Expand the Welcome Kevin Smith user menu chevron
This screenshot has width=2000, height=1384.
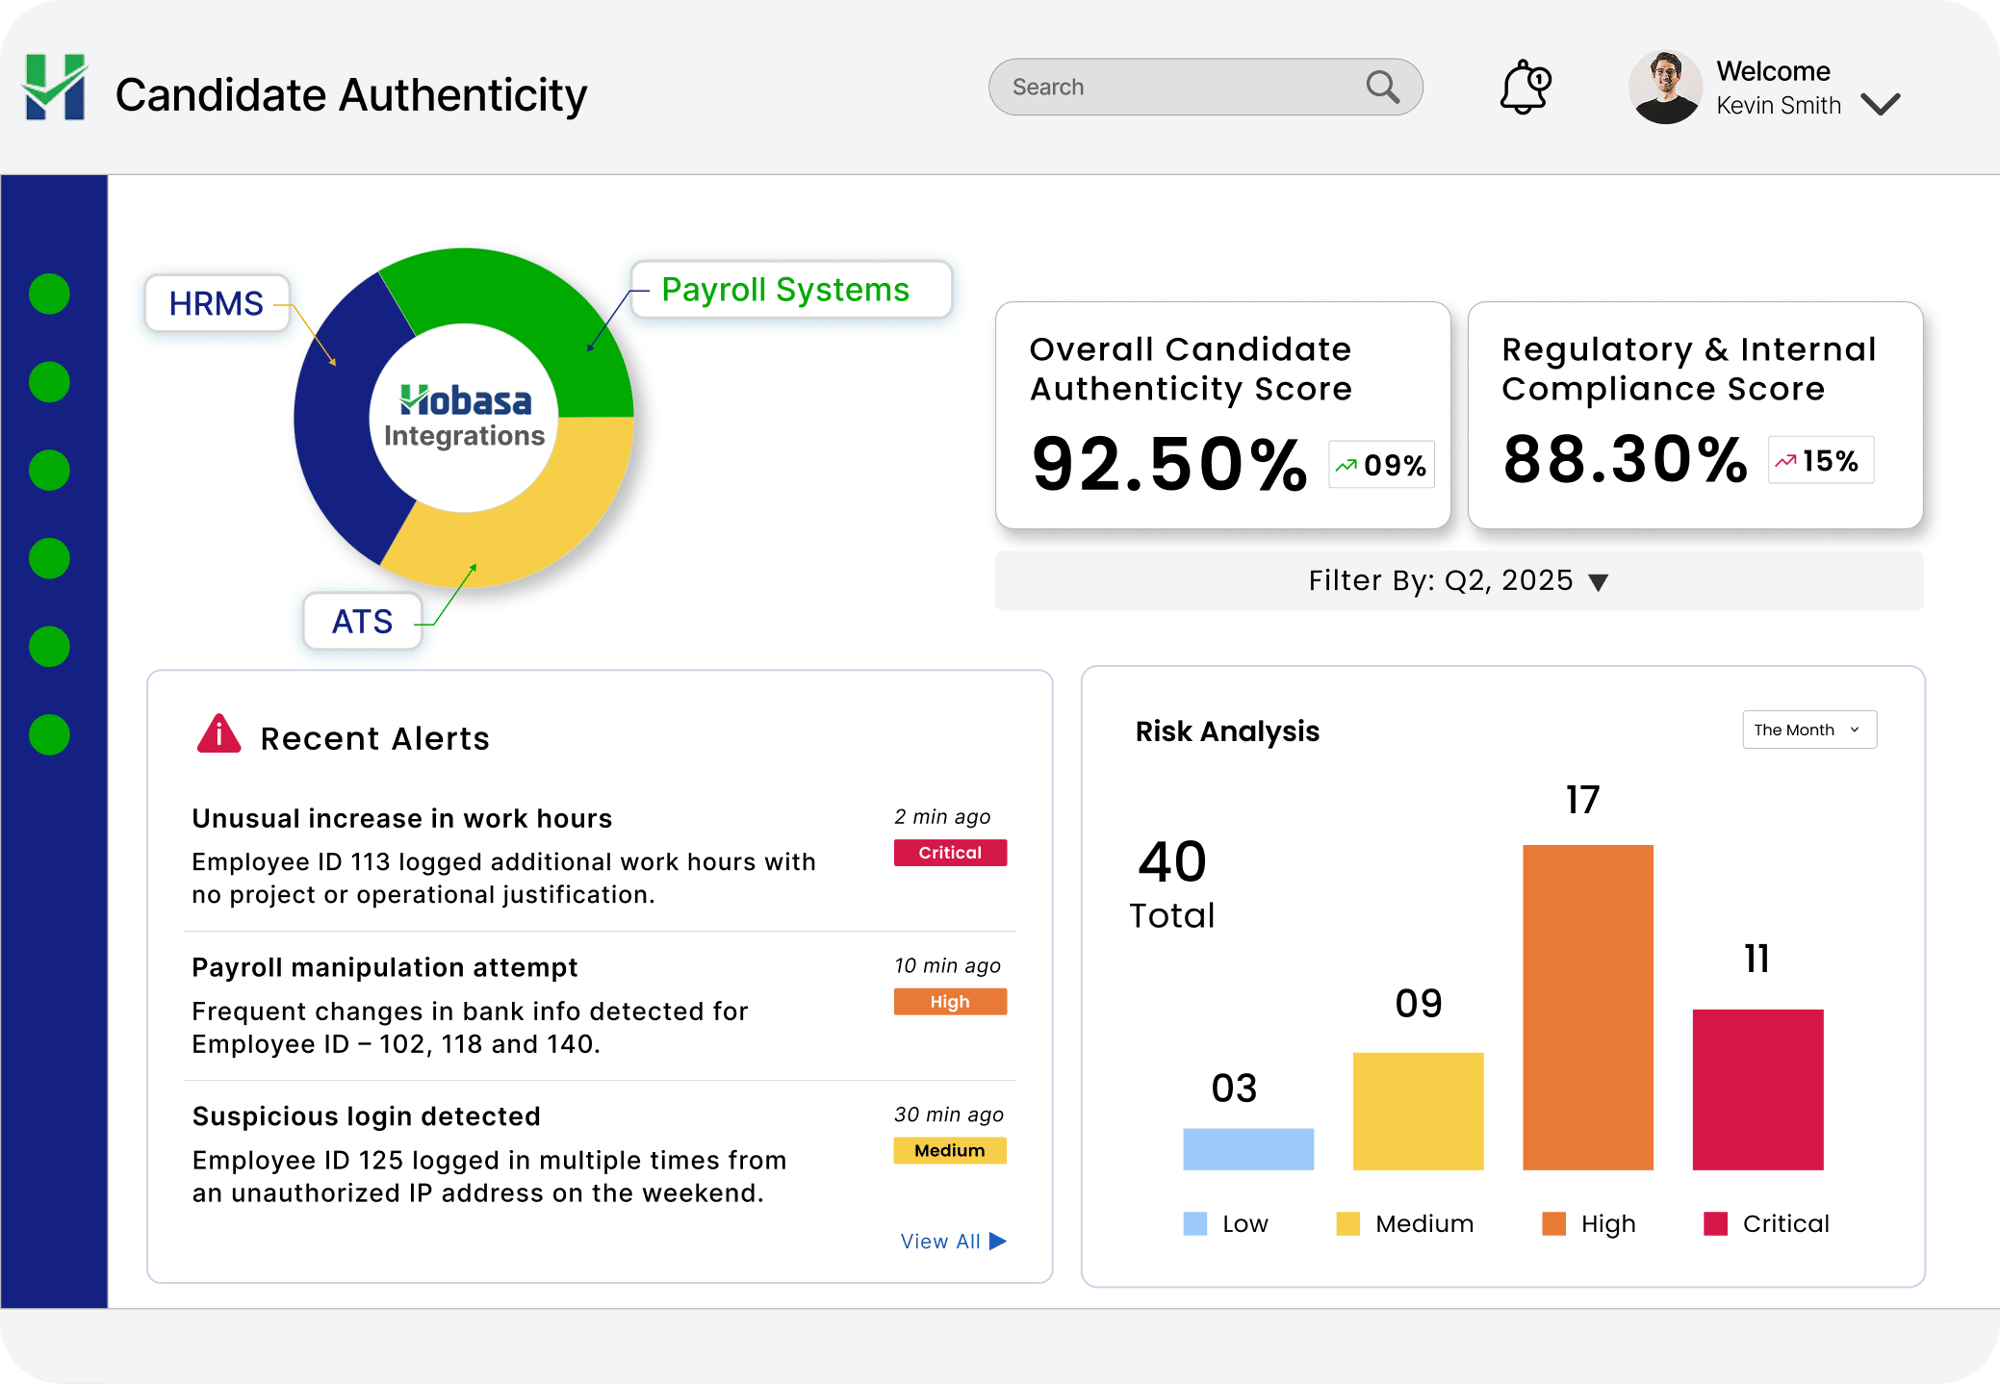tap(1880, 104)
